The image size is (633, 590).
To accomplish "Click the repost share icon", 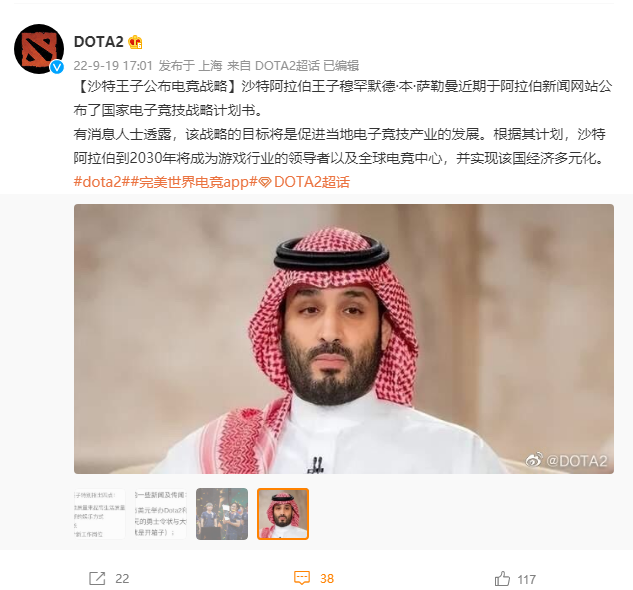I will (x=97, y=578).
